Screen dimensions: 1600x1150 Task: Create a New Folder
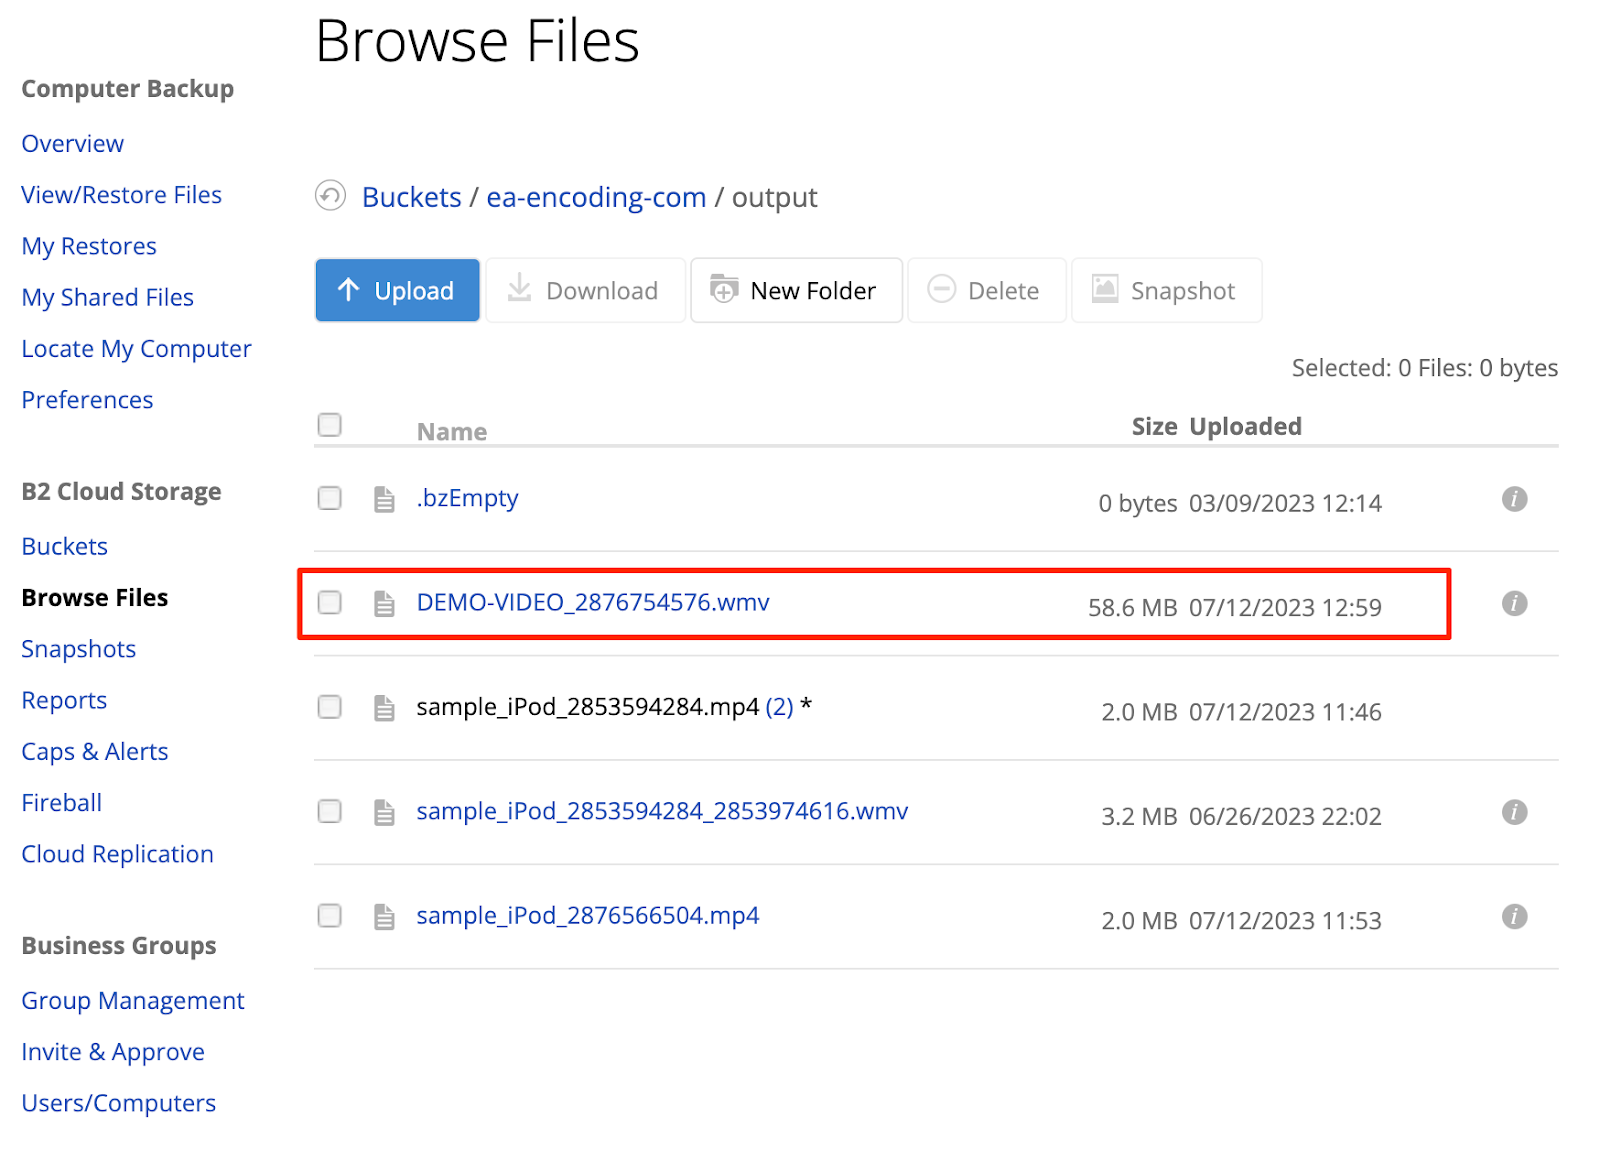coord(796,290)
